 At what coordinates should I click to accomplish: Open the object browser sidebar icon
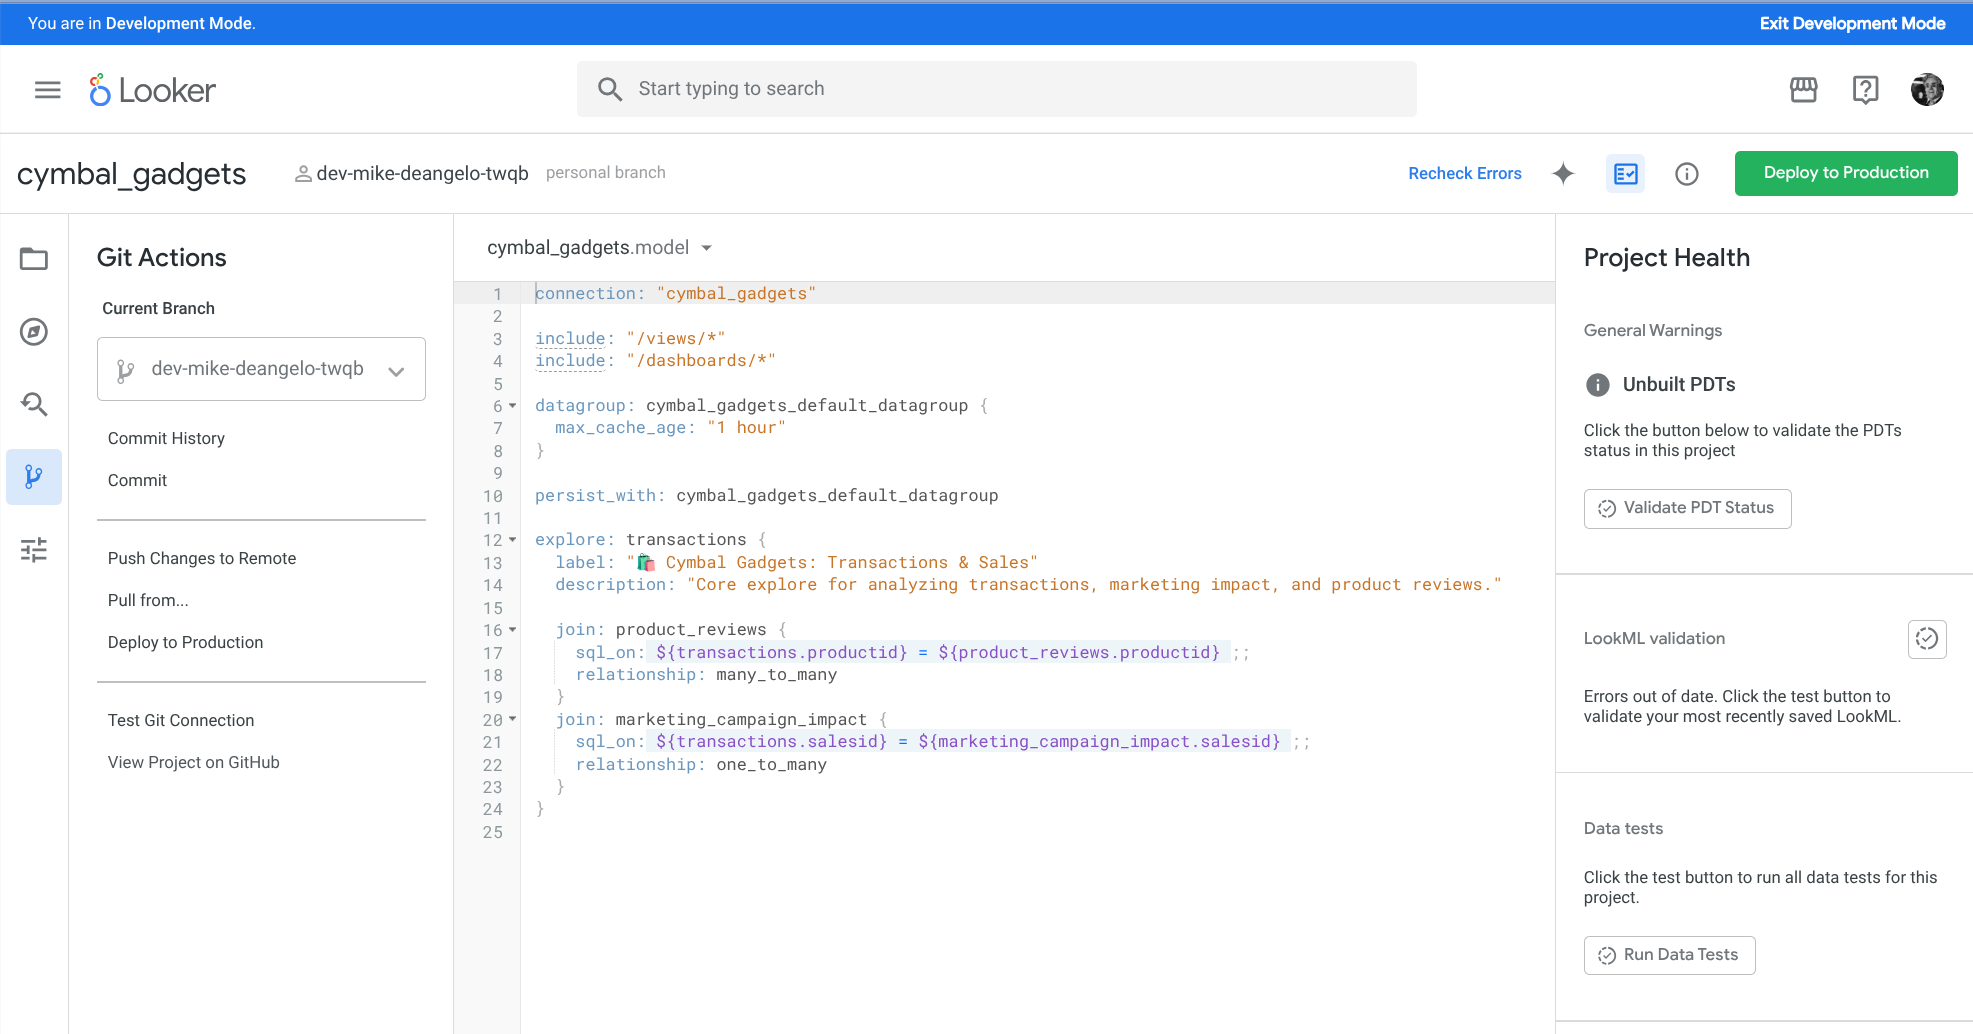(33, 331)
